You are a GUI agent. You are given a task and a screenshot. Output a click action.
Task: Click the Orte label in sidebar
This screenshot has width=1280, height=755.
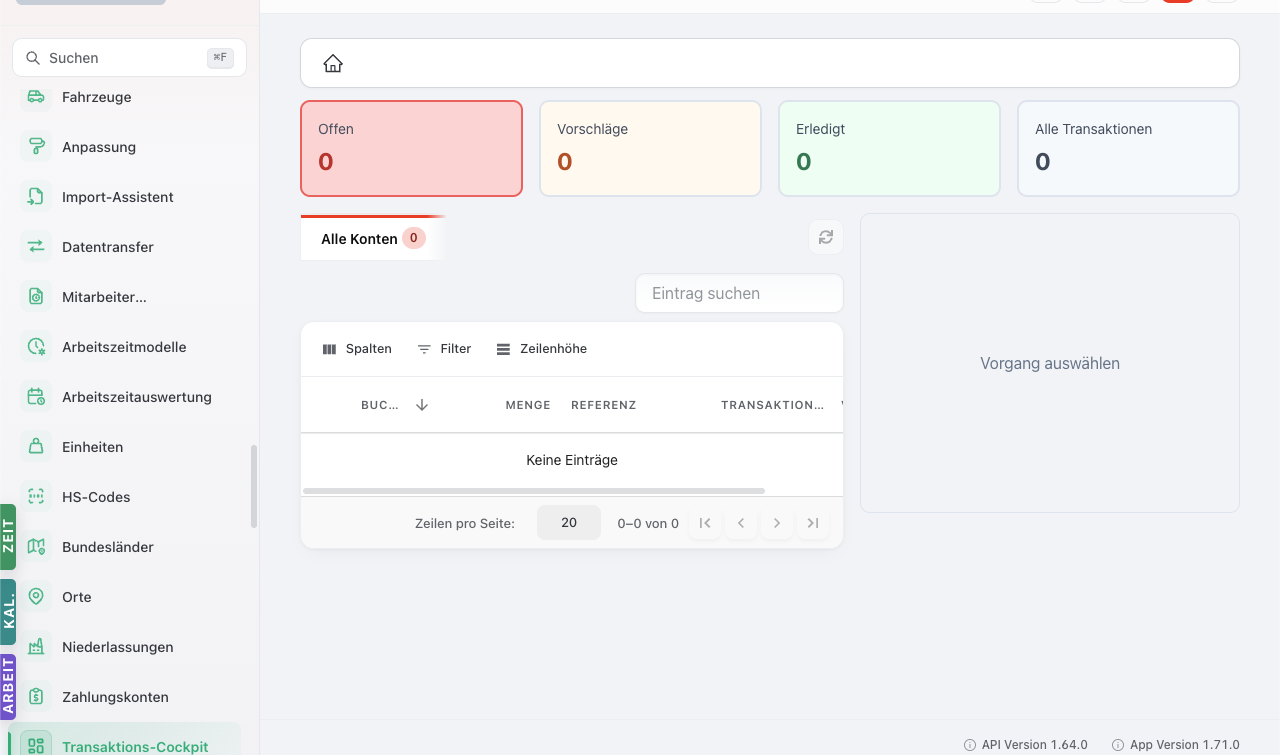point(77,597)
